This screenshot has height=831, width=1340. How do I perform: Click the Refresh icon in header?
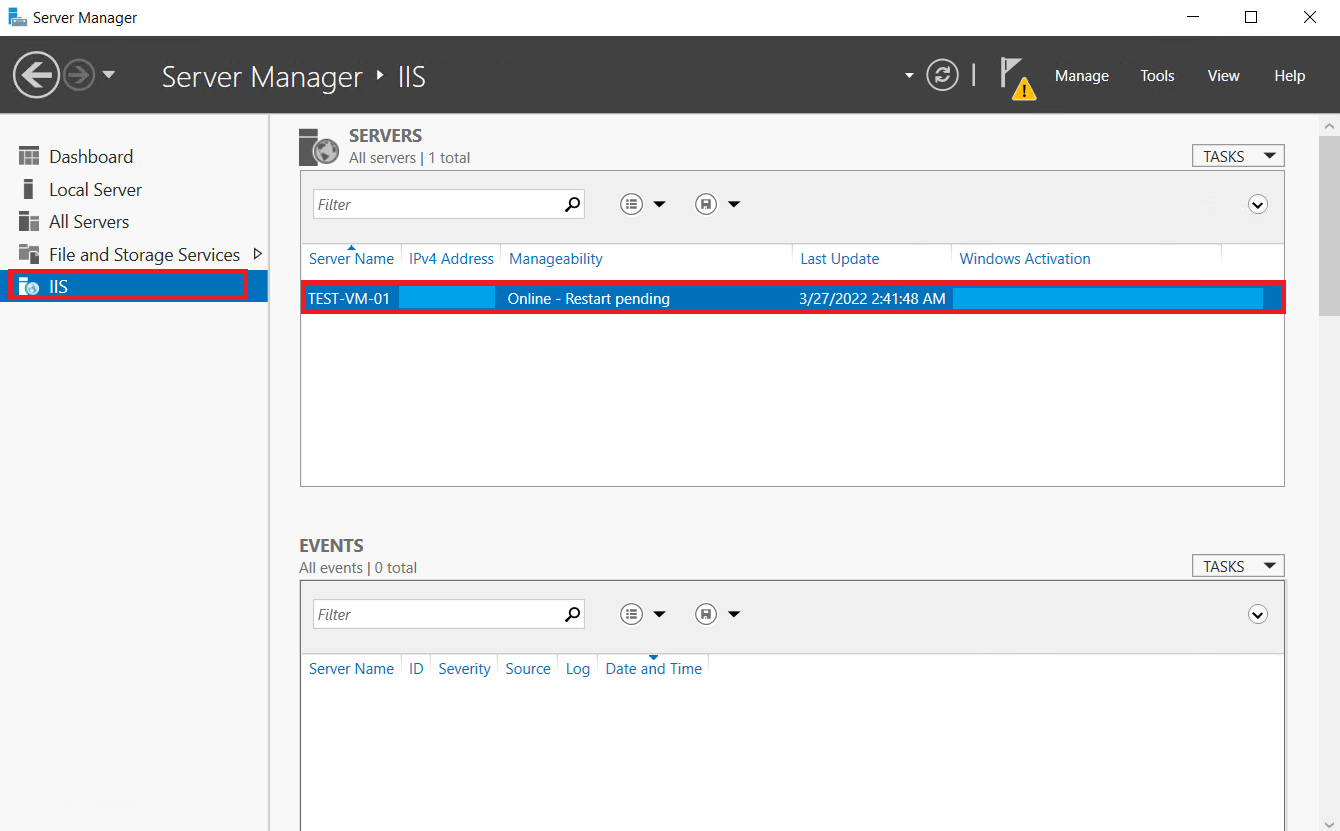click(x=942, y=75)
